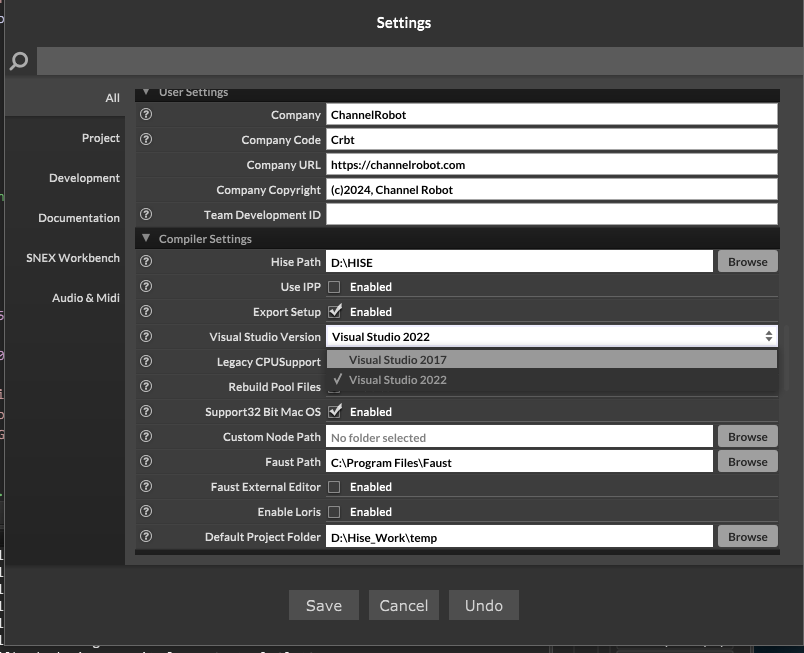Viewport: 804px width, 653px height.
Task: Click help icon for Faust Path
Action: [146, 462]
